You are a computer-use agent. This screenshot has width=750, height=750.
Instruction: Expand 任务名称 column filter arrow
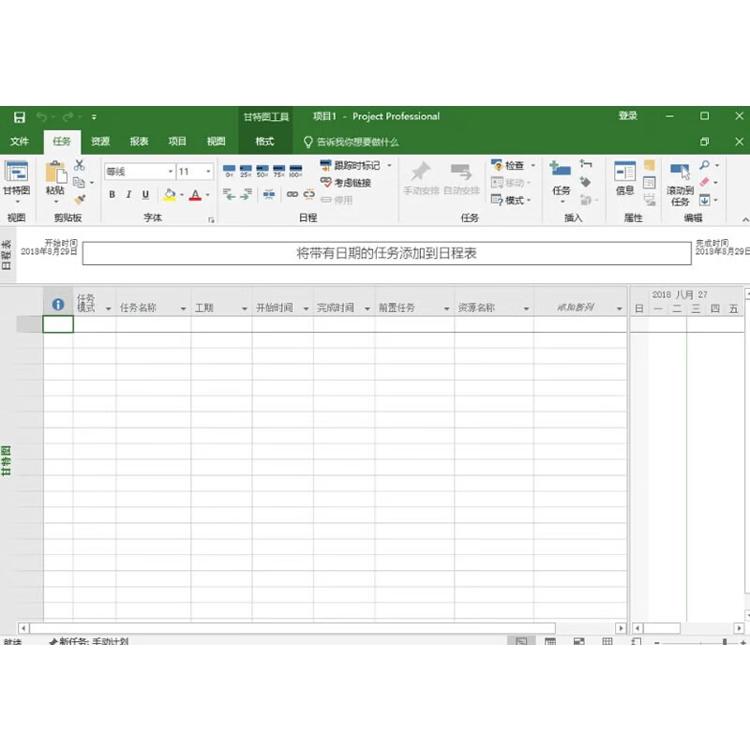click(x=183, y=309)
